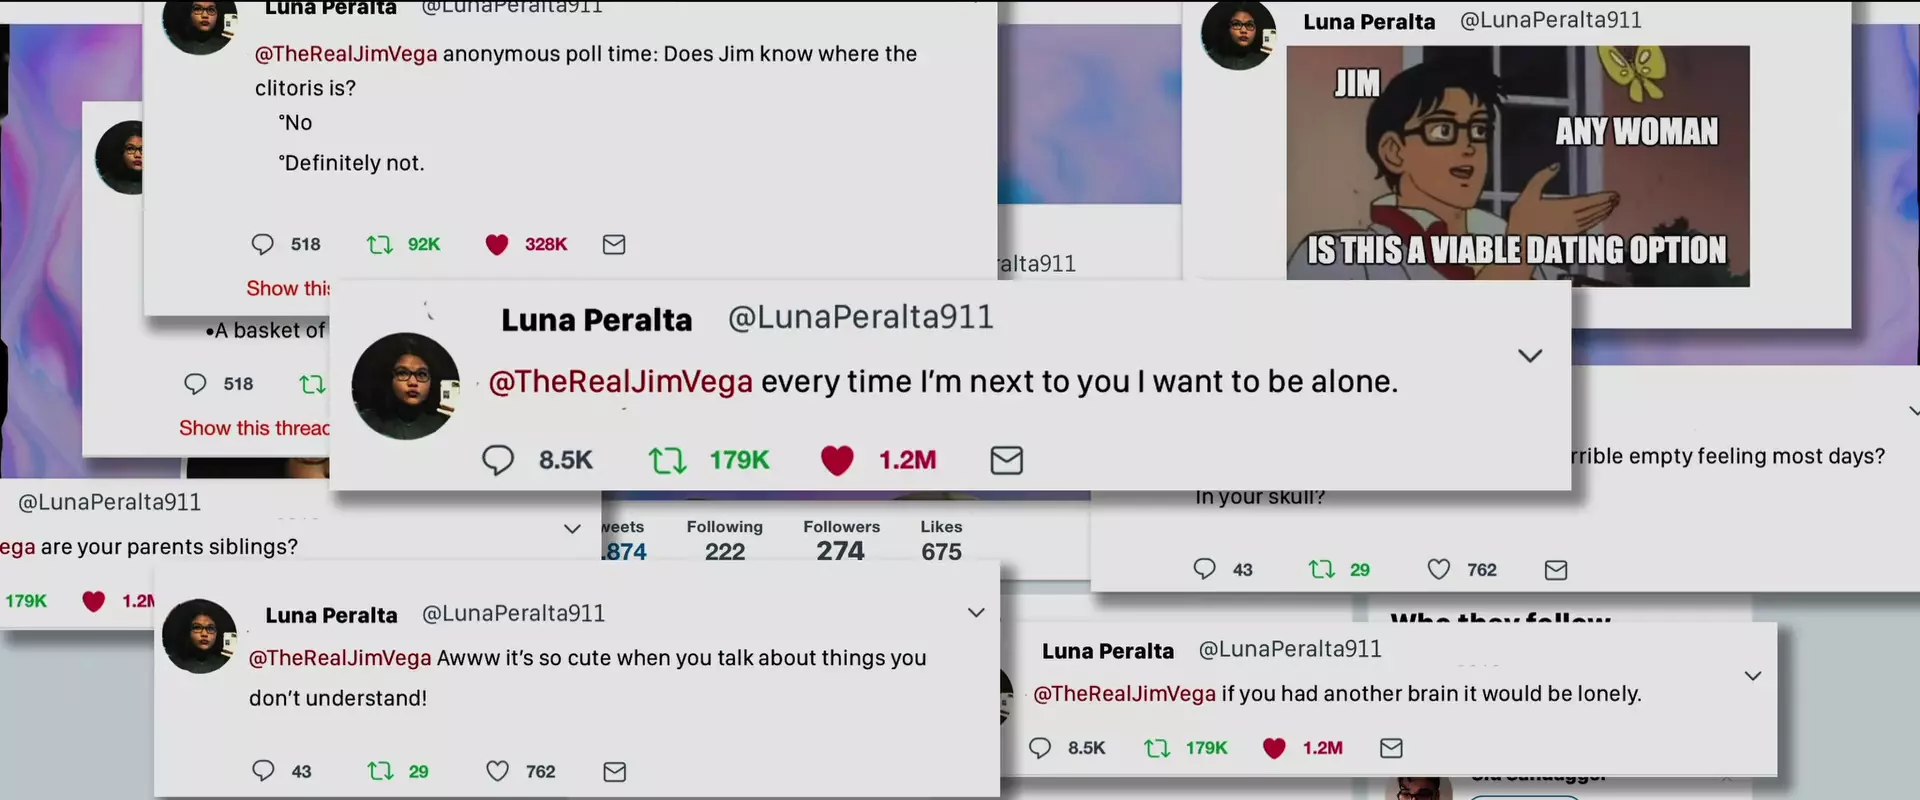Open message icon on 'empty feeling' tweet
This screenshot has width=1920, height=800.
1556,570
